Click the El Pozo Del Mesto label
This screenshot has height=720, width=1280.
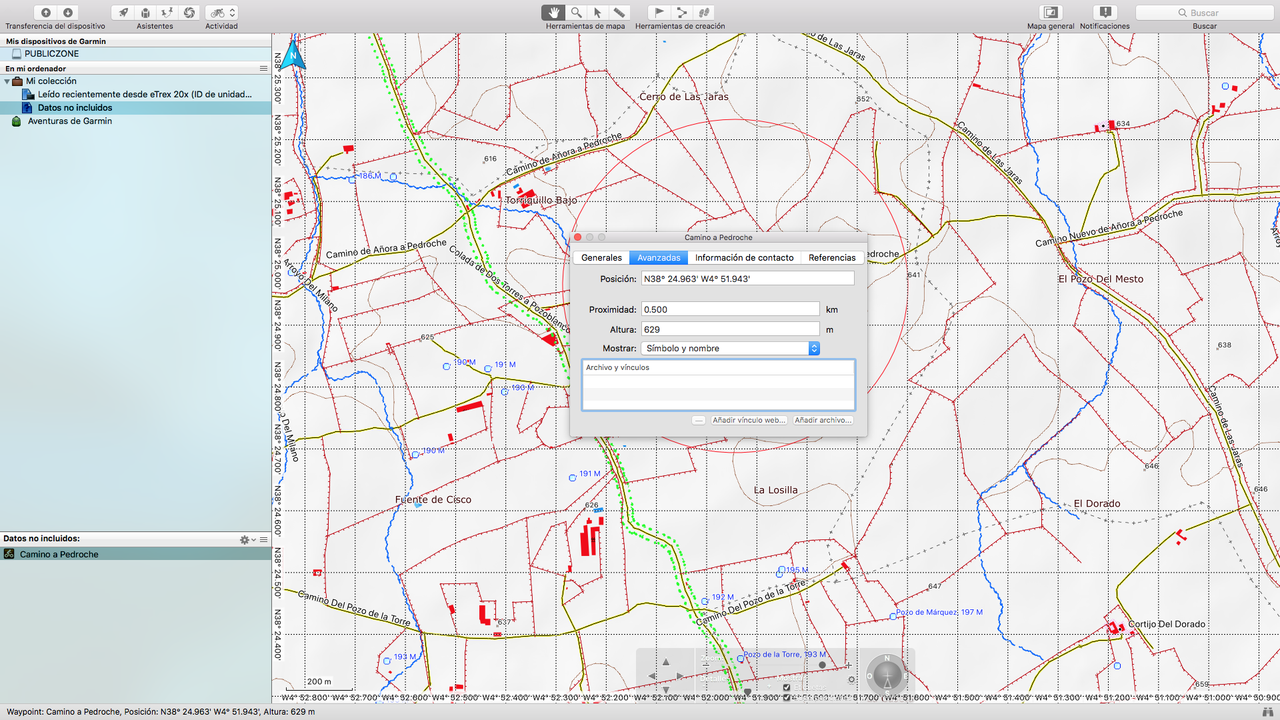pos(1101,278)
